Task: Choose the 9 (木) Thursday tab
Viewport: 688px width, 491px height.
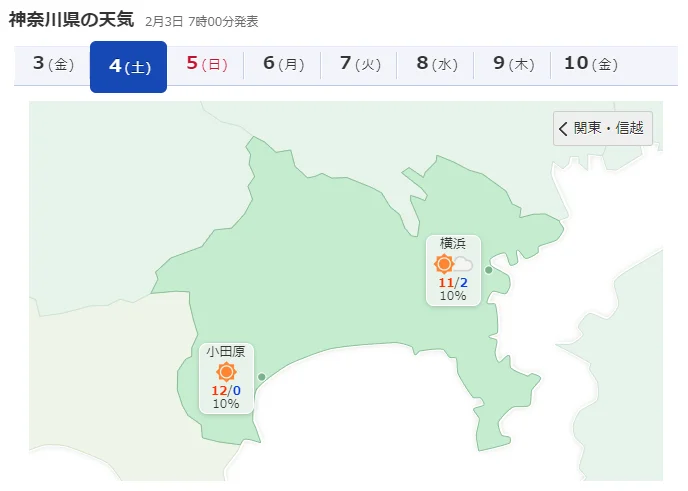Action: pos(512,65)
